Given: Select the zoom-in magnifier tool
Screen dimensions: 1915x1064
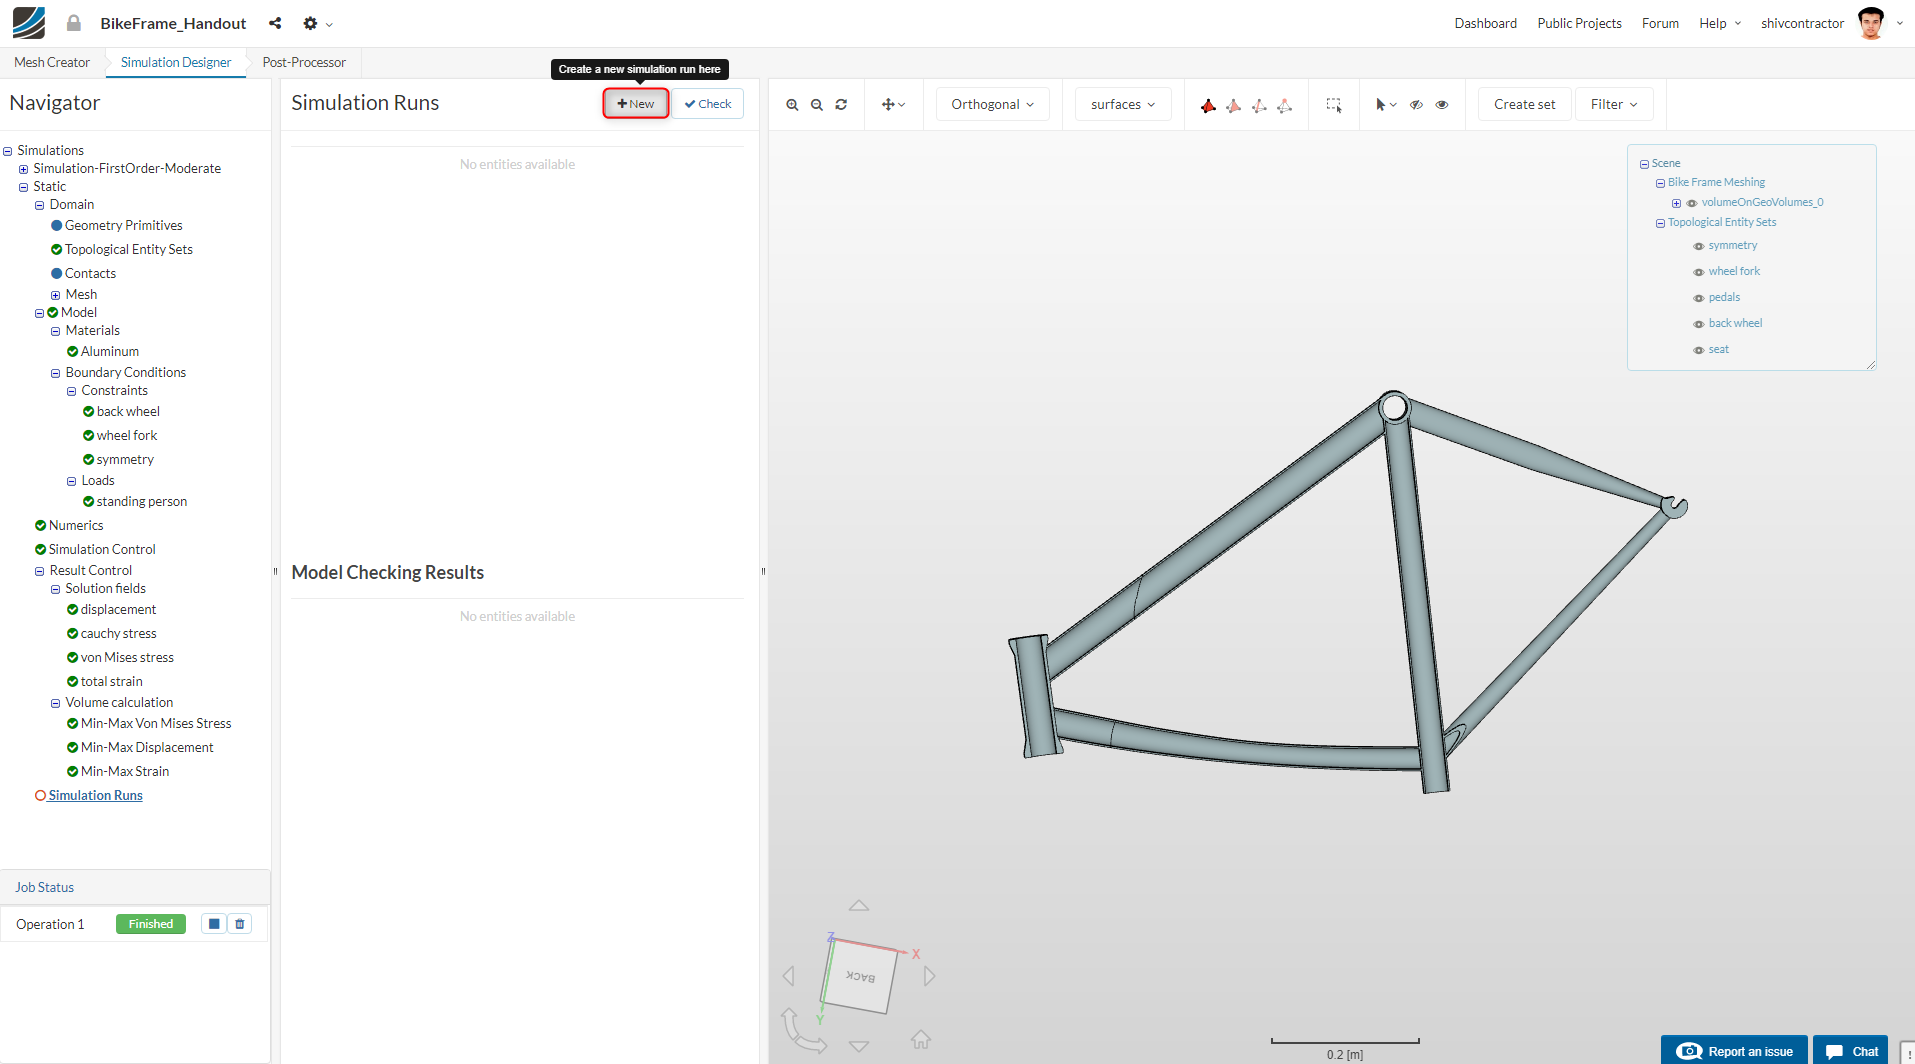Looking at the screenshot, I should point(792,103).
